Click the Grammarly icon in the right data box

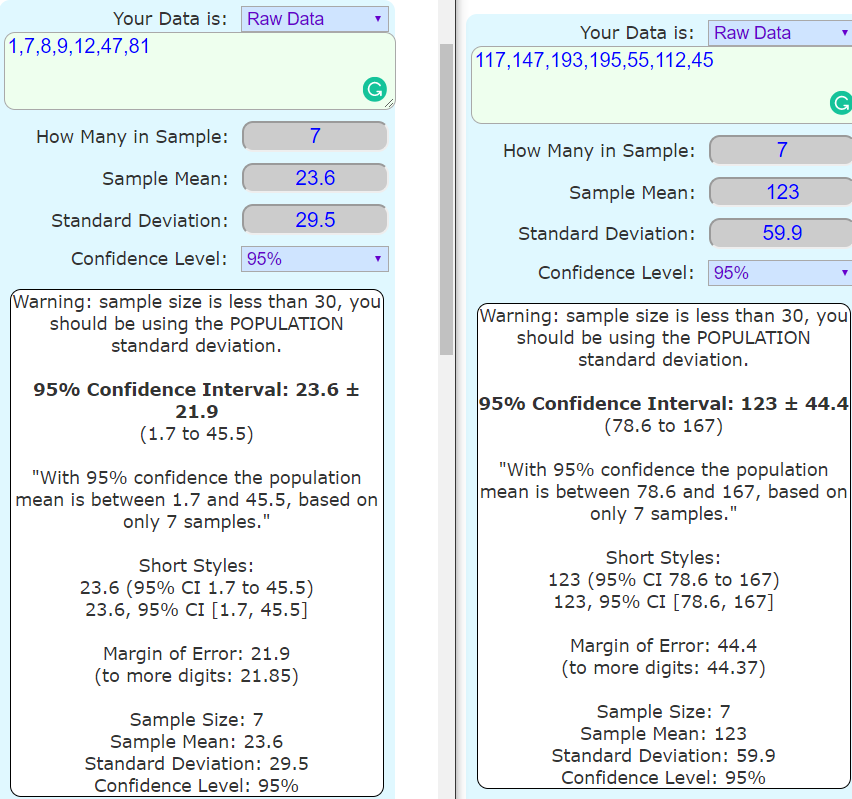(841, 103)
